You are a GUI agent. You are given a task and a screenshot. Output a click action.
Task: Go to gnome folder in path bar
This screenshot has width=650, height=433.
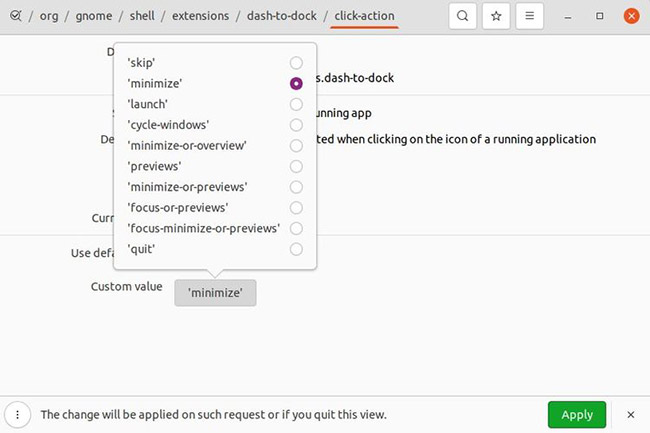tap(94, 16)
